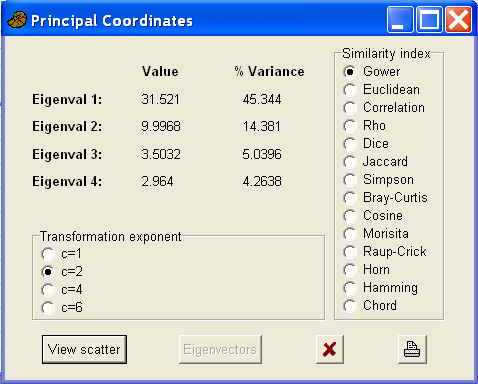
Task: Click the % Variance column header
Action: click(269, 71)
